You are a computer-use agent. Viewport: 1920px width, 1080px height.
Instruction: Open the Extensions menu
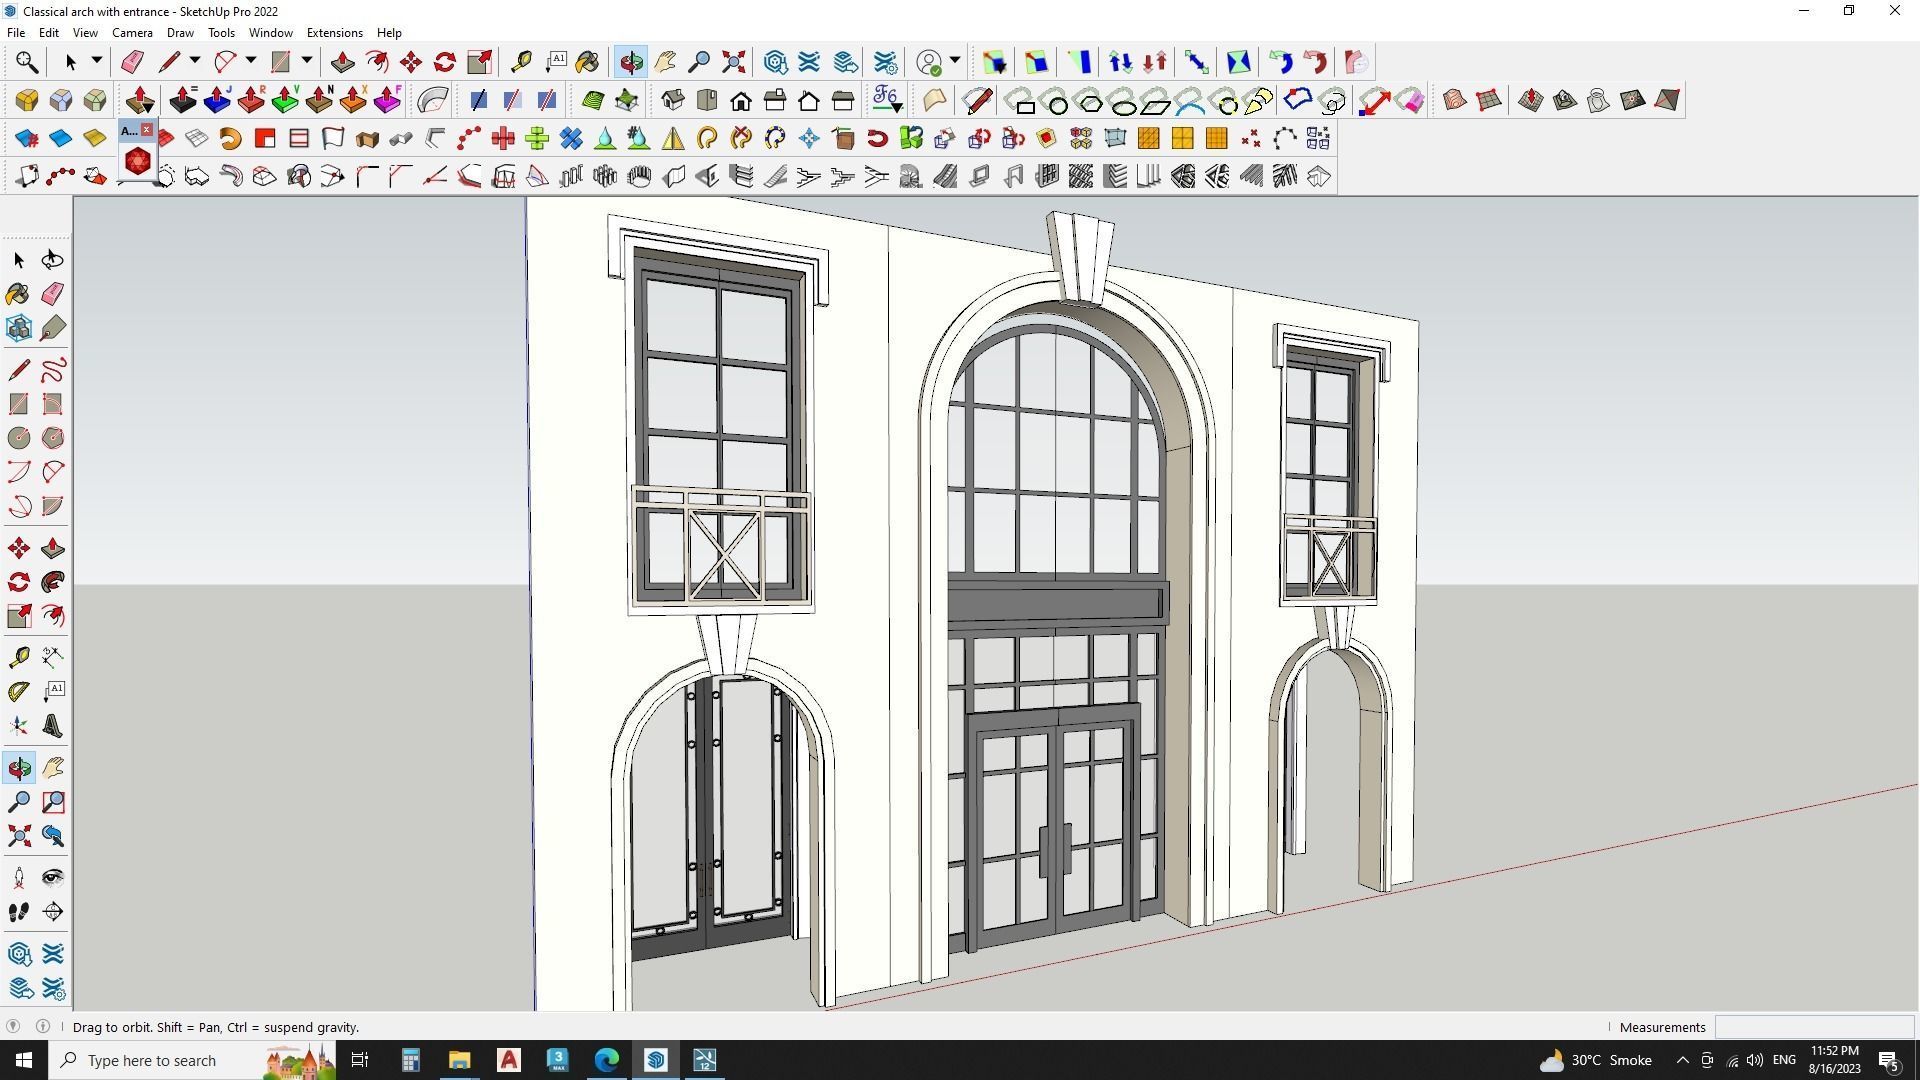[334, 33]
